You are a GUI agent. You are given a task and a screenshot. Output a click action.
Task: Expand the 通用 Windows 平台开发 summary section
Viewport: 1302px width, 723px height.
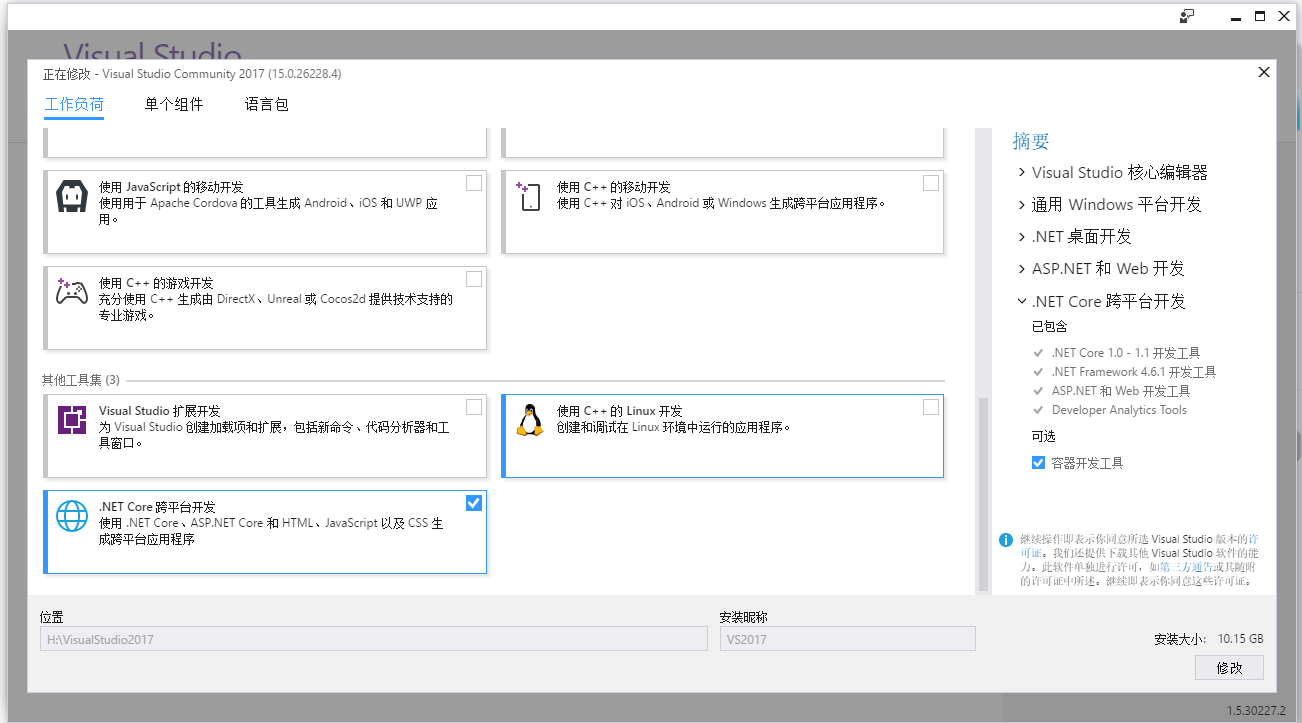[x=1022, y=205]
